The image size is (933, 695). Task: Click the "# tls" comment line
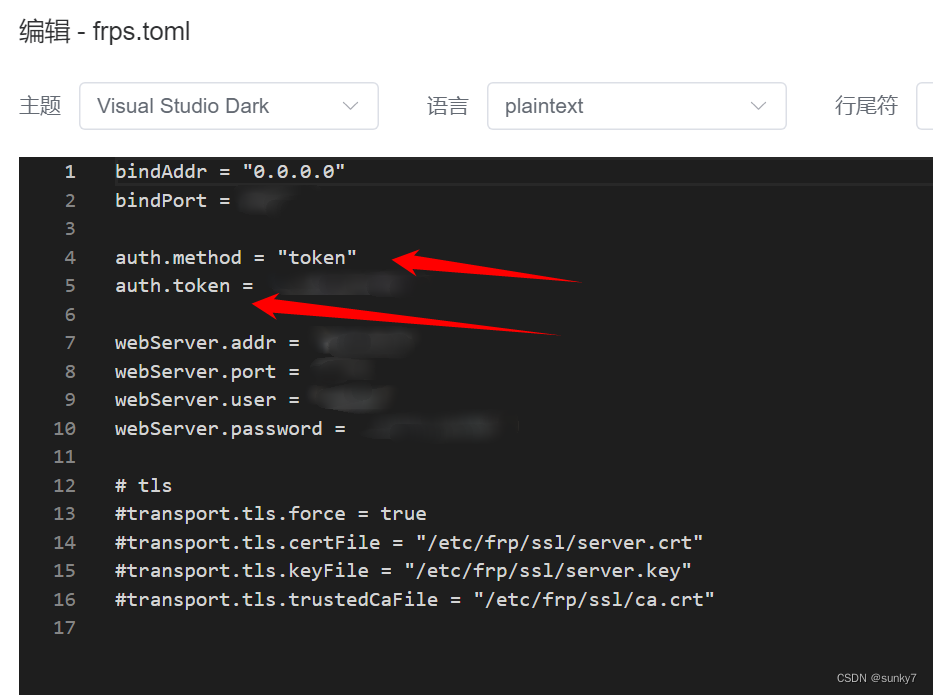coord(143,486)
